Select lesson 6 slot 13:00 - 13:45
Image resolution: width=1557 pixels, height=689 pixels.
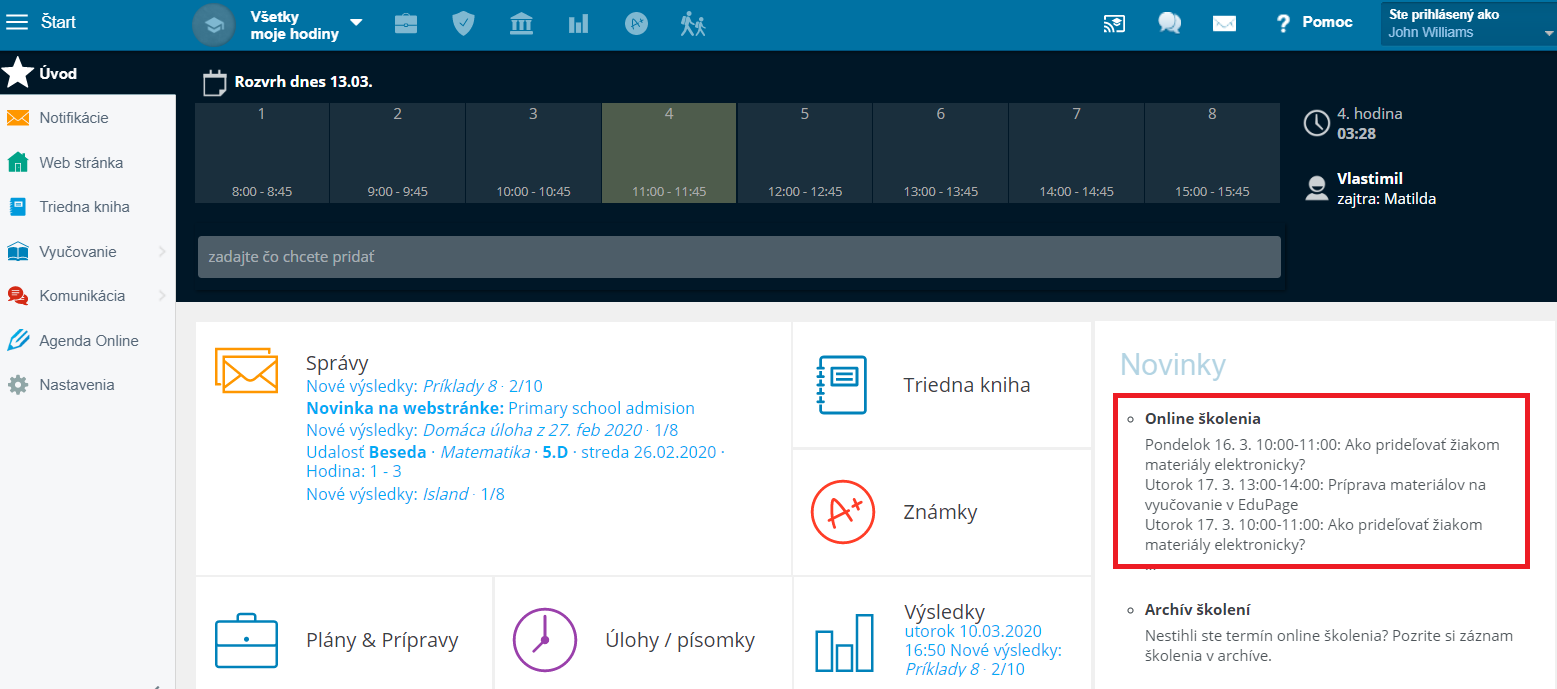(940, 153)
